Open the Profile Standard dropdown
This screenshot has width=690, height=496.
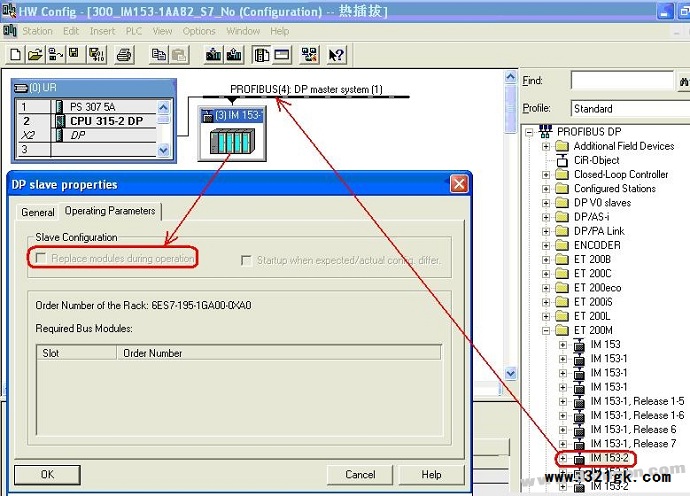click(630, 109)
